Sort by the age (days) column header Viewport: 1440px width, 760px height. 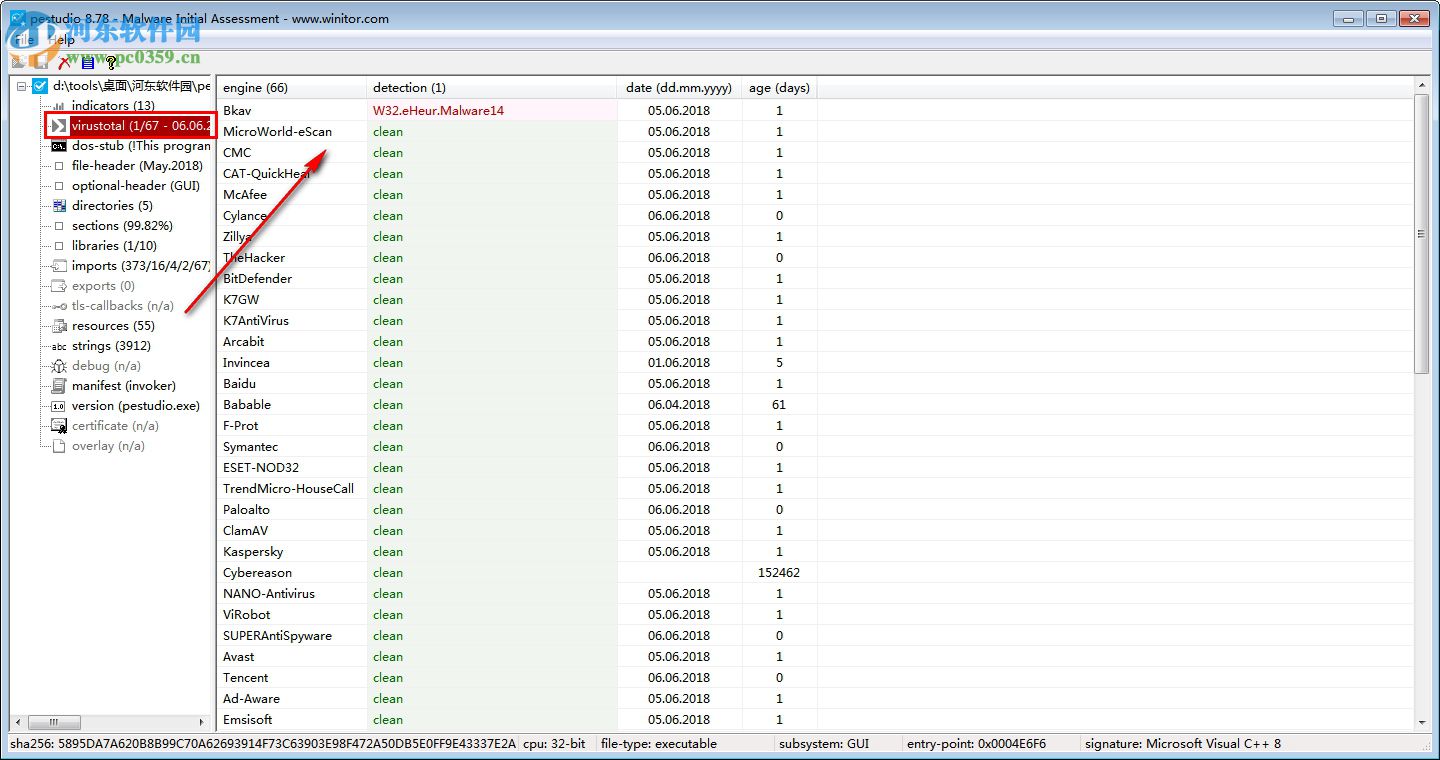[x=779, y=88]
